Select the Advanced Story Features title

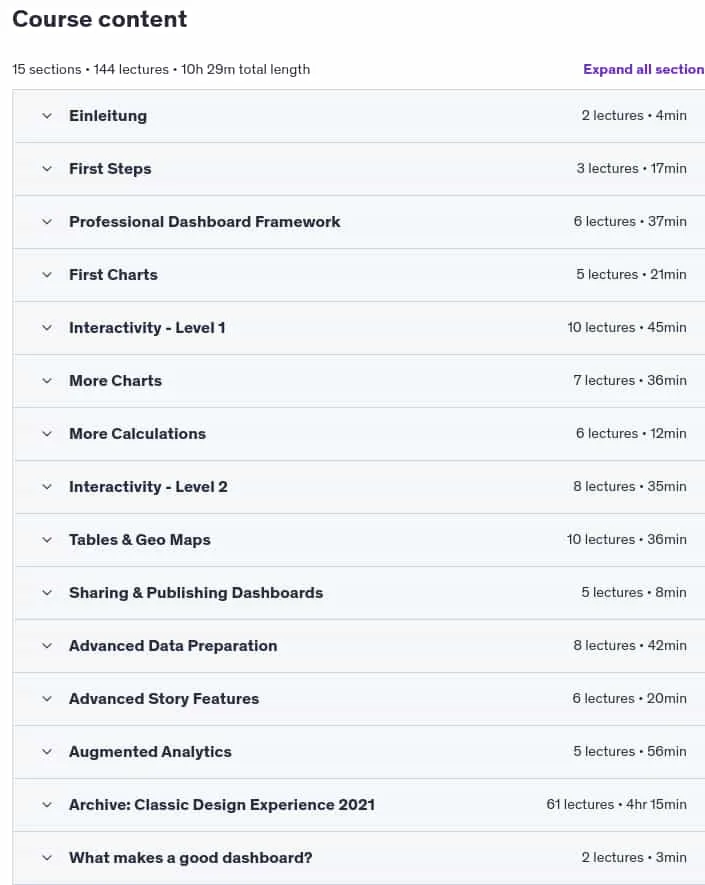164,699
